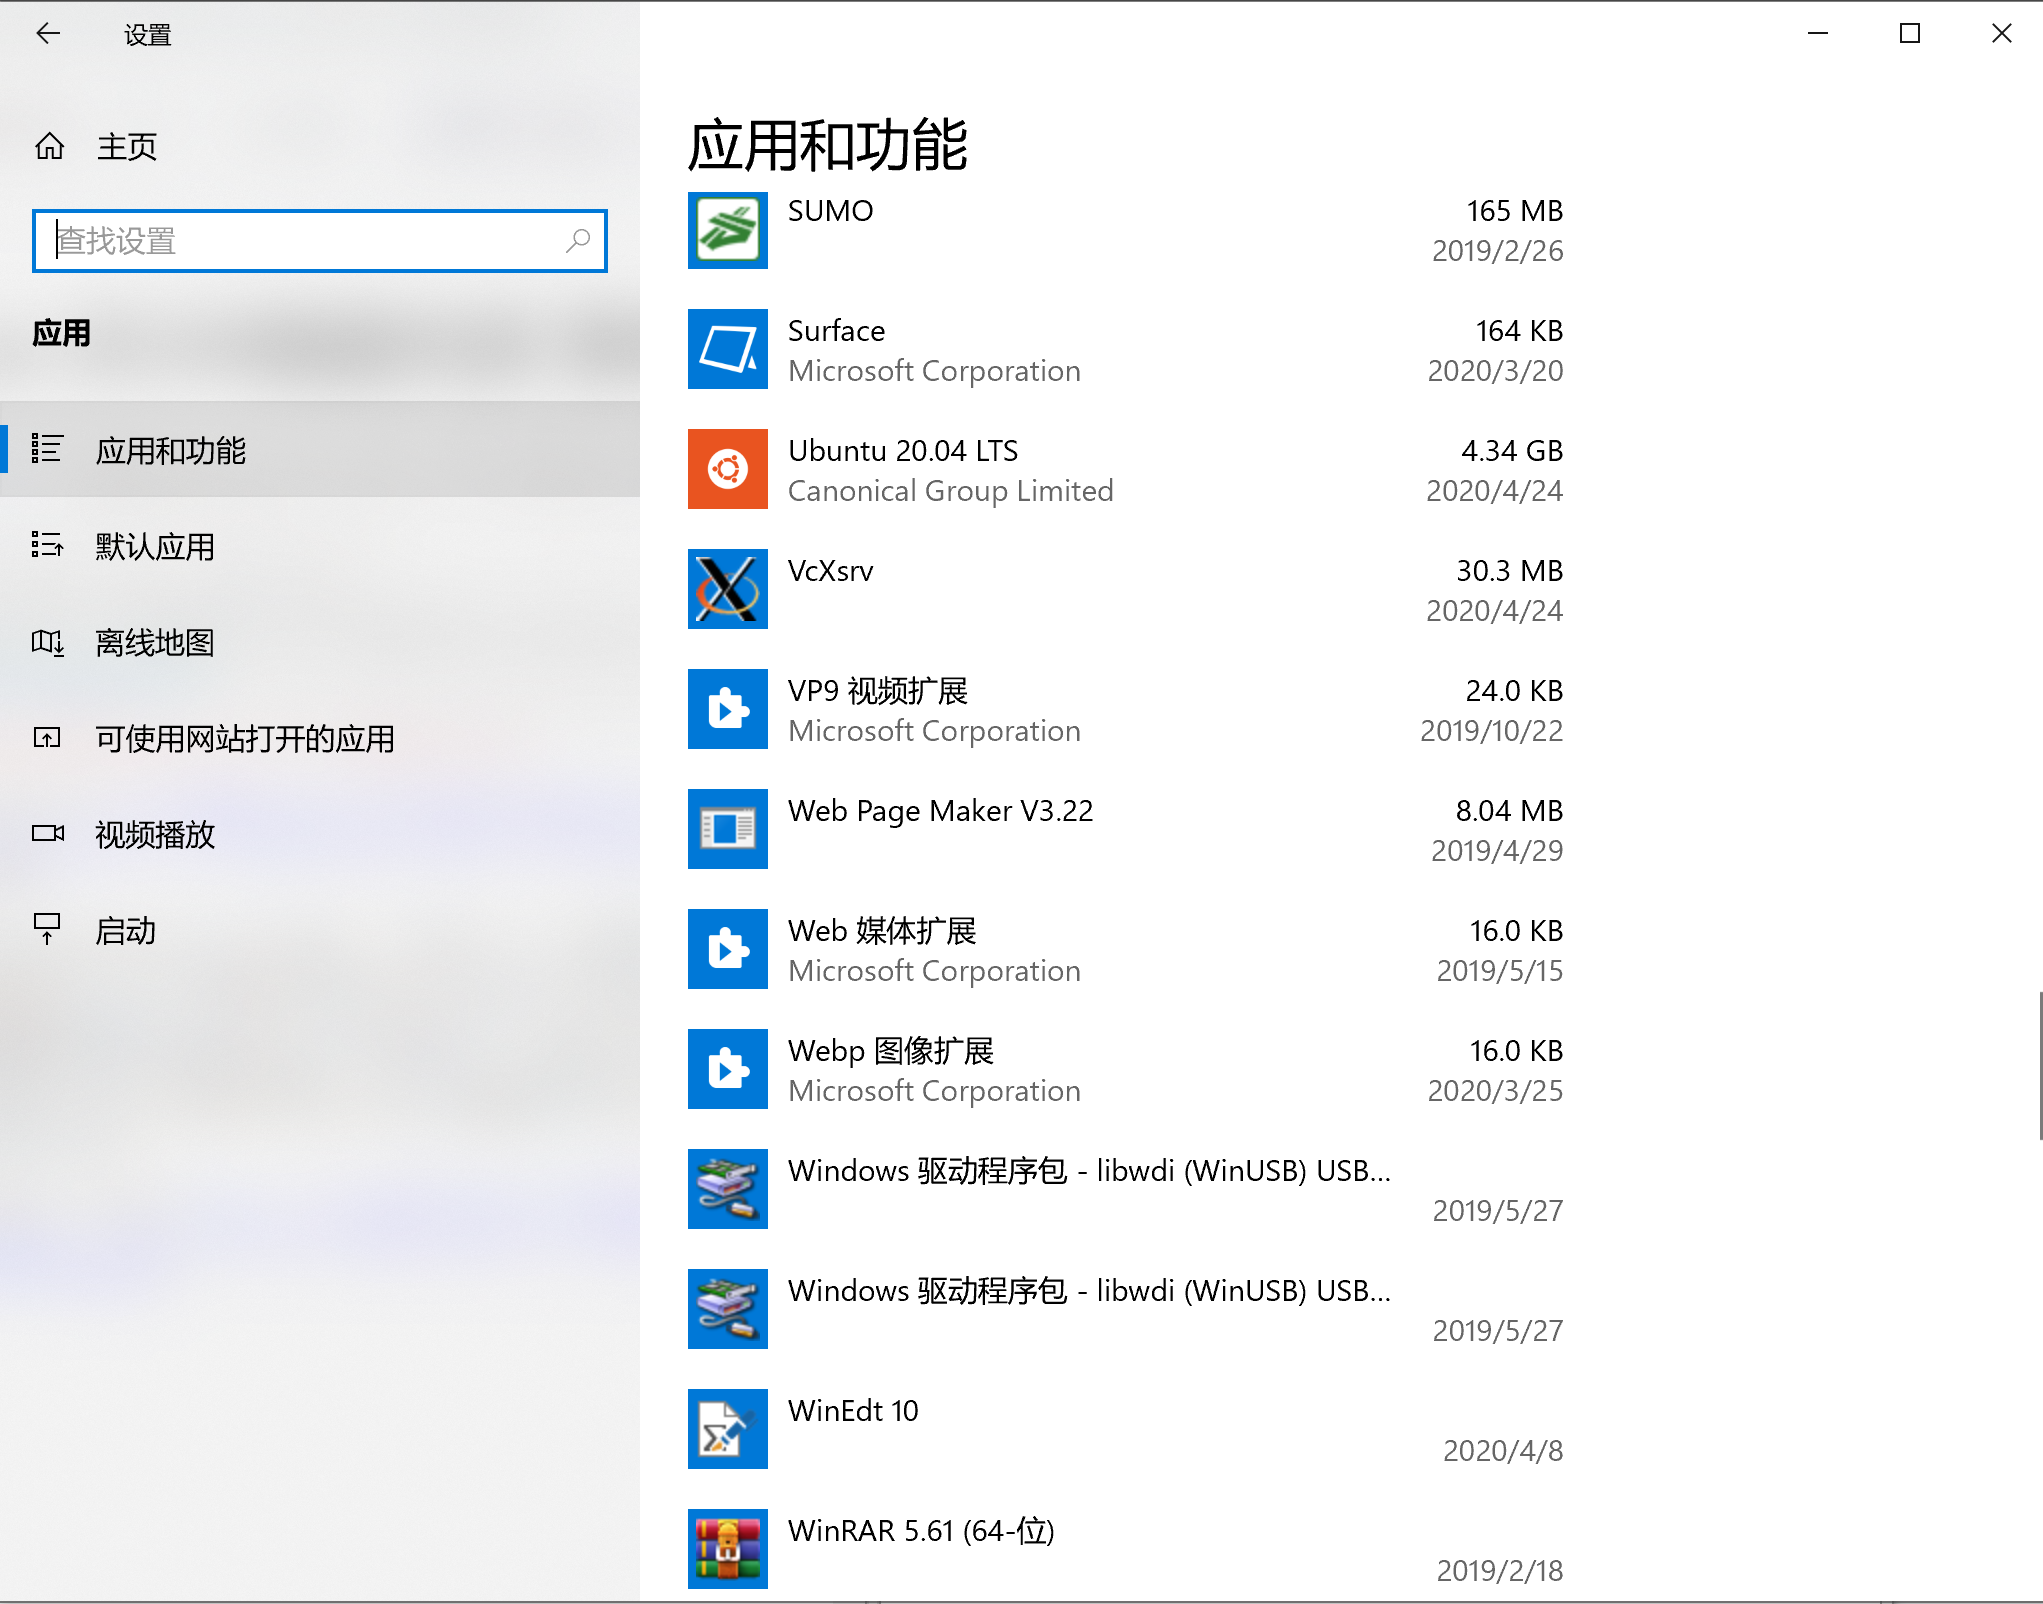
Task: Go back using the back arrow
Action: click(x=48, y=34)
